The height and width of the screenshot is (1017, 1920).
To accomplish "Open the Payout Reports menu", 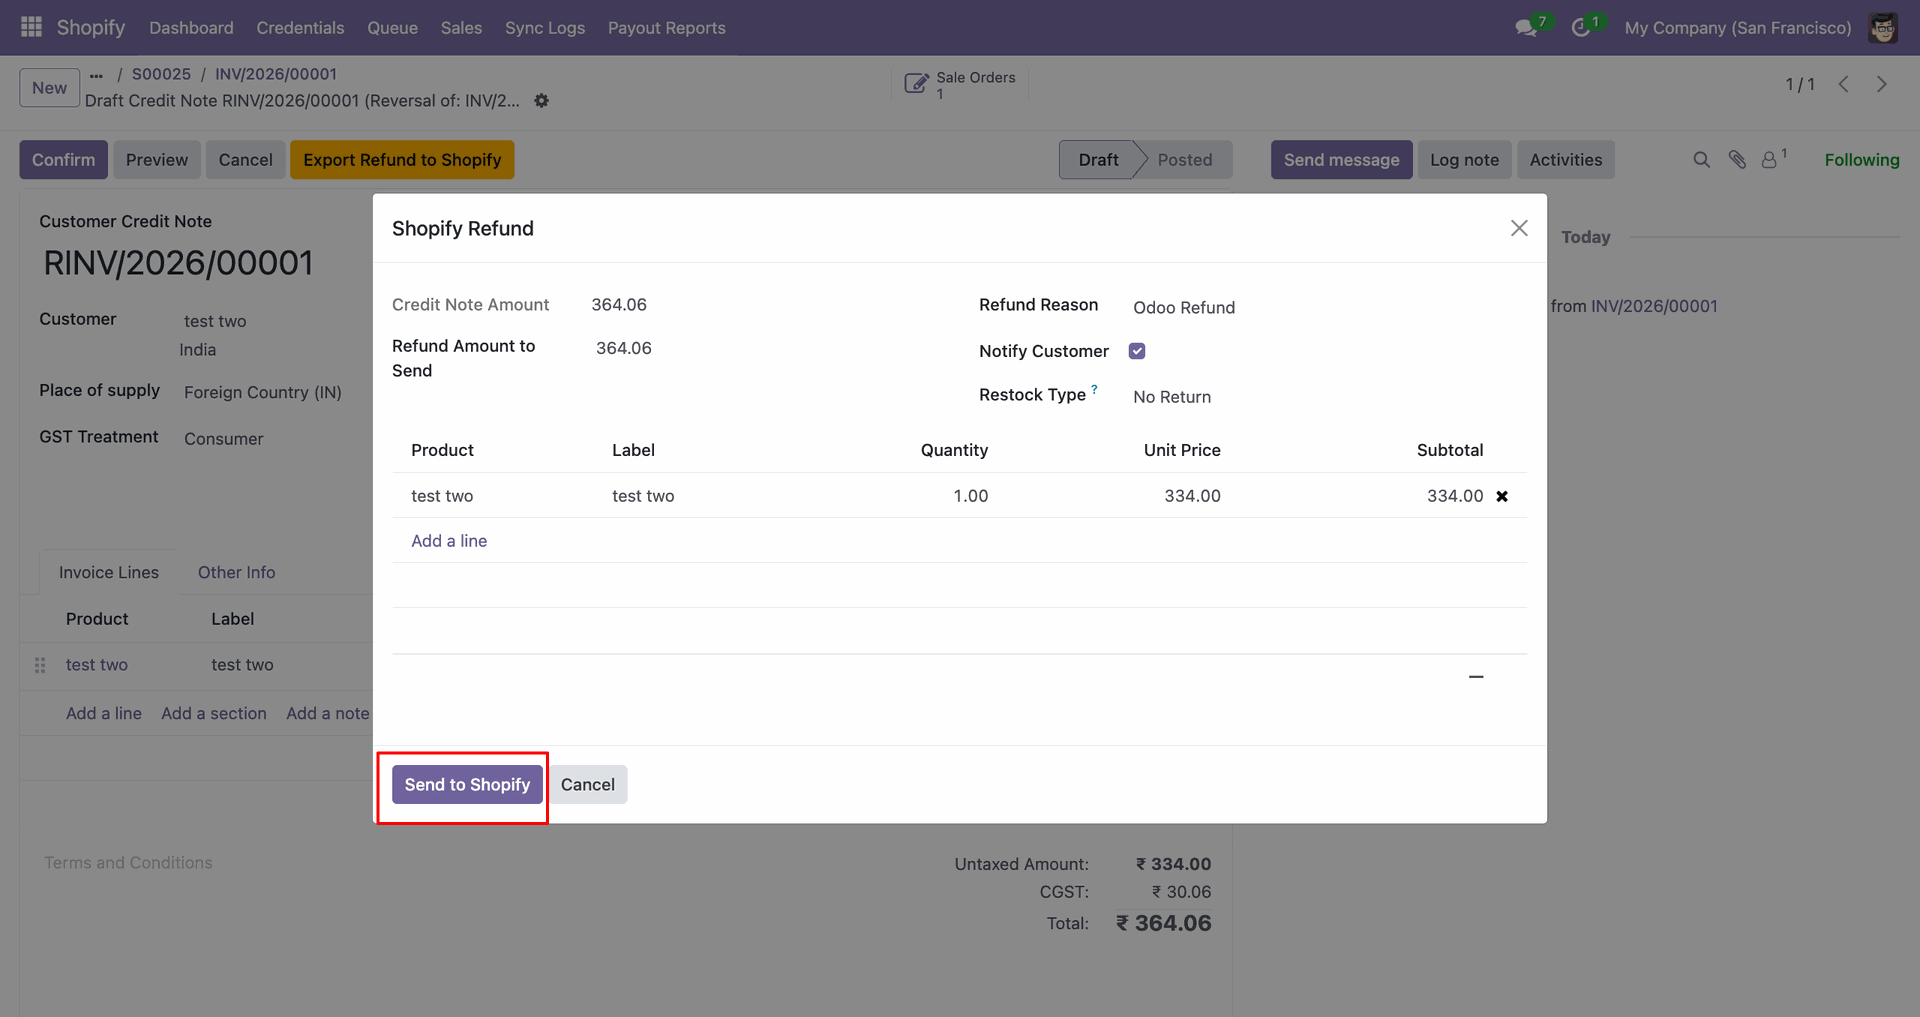I will pyautogui.click(x=667, y=28).
